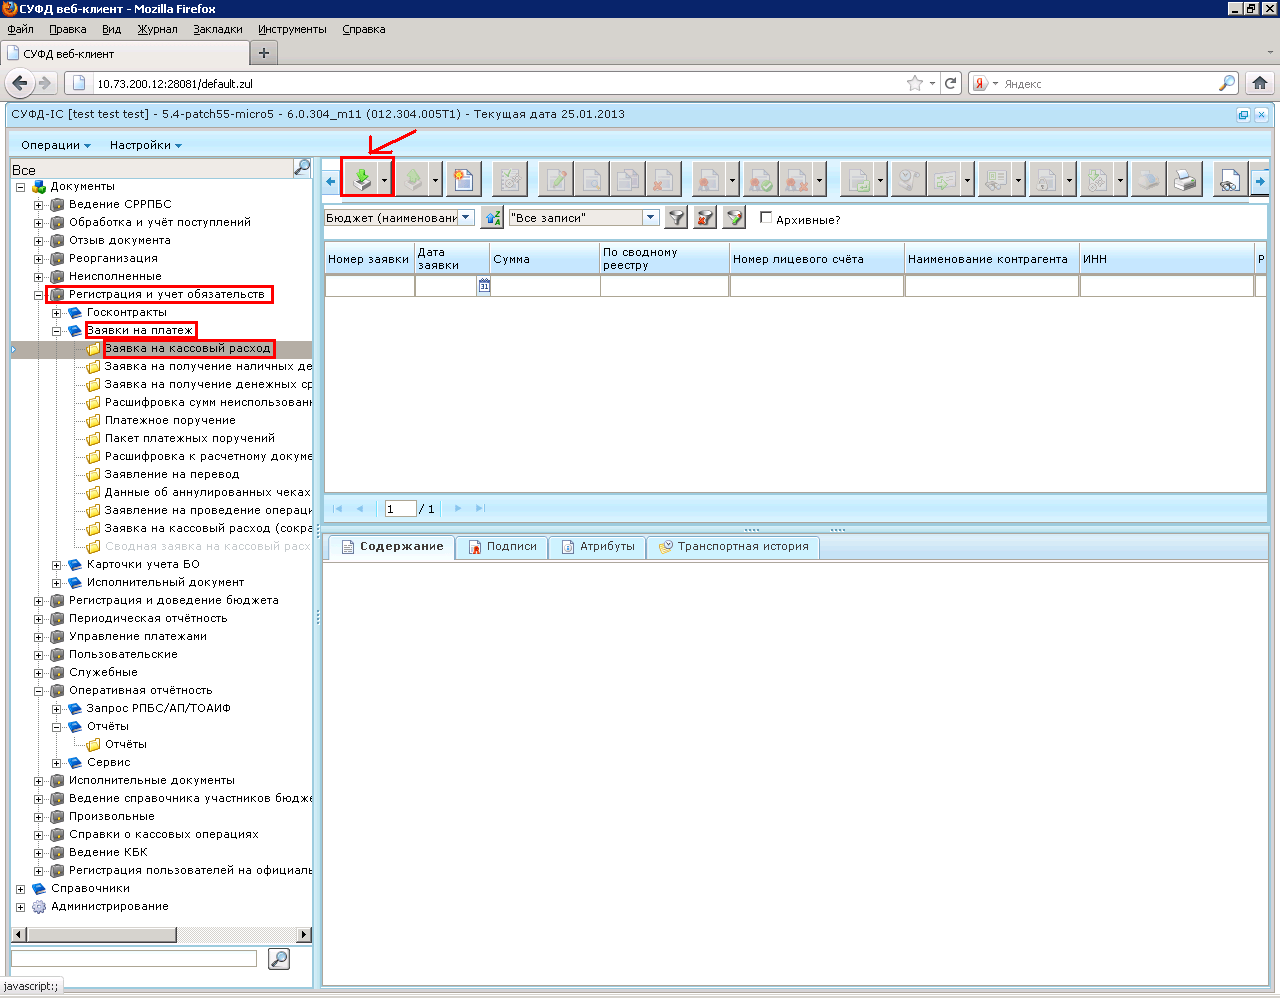This screenshot has height=998, width=1280.
Task: Expand the Справочники tree node
Action: click(x=21, y=889)
